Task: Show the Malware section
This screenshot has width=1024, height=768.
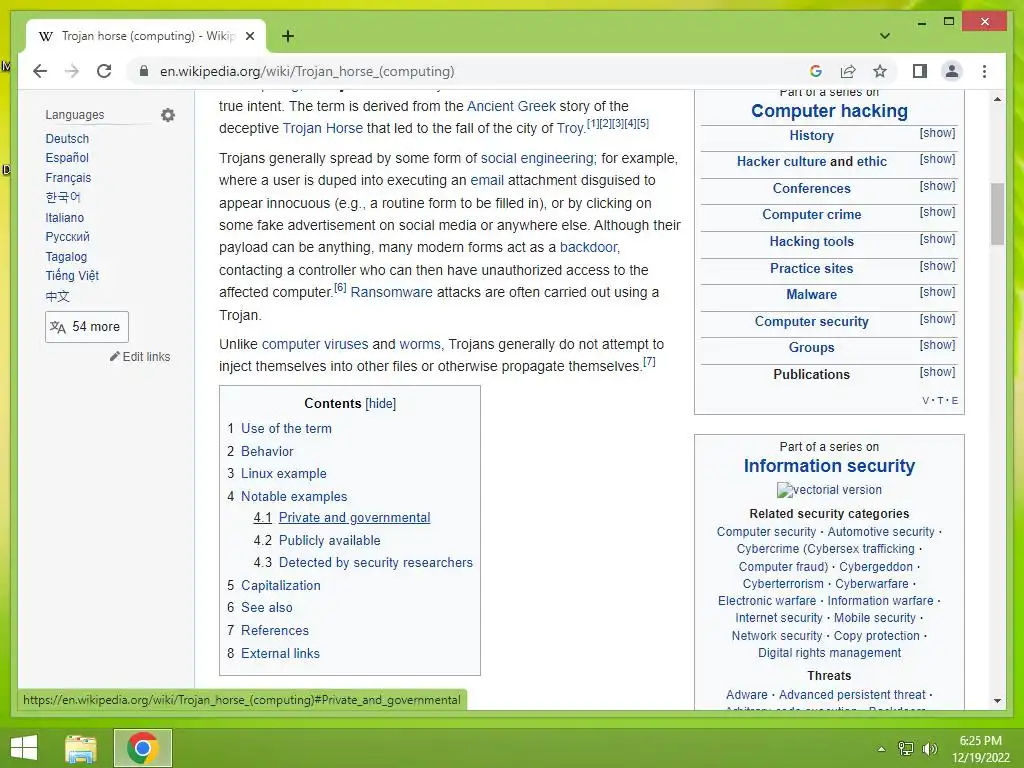Action: point(937,292)
